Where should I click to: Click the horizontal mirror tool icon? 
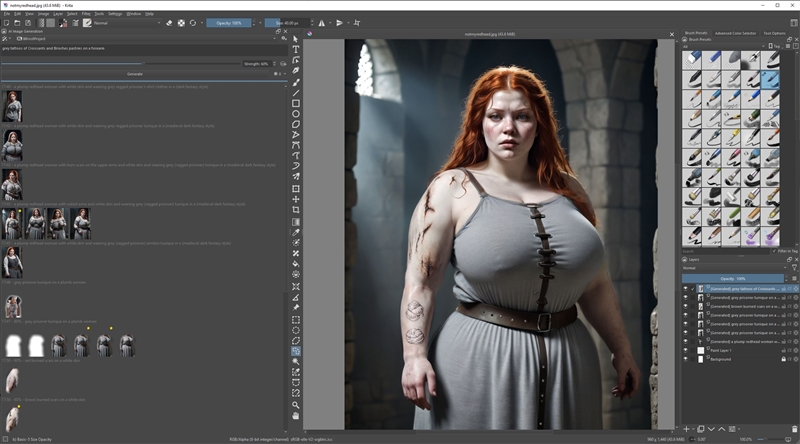[321, 22]
